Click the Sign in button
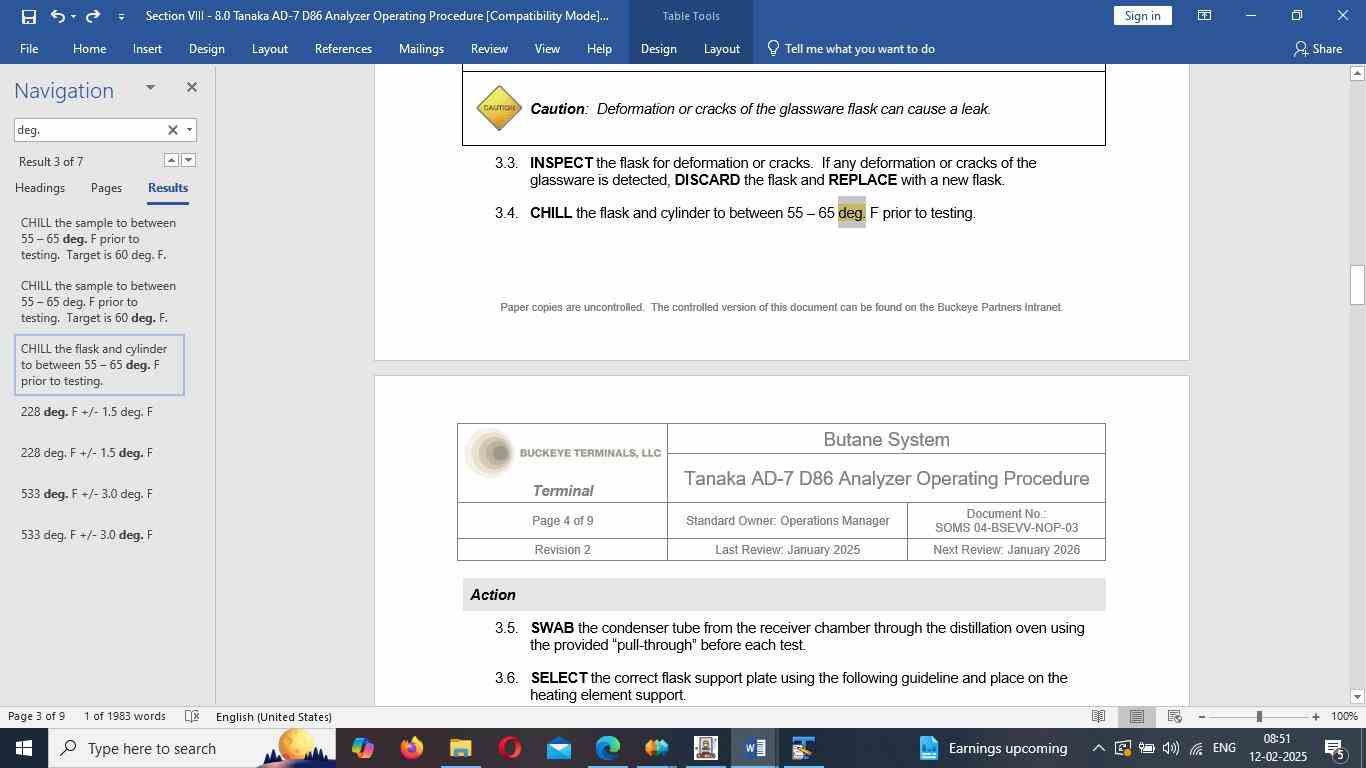This screenshot has width=1366, height=768. 1142,16
